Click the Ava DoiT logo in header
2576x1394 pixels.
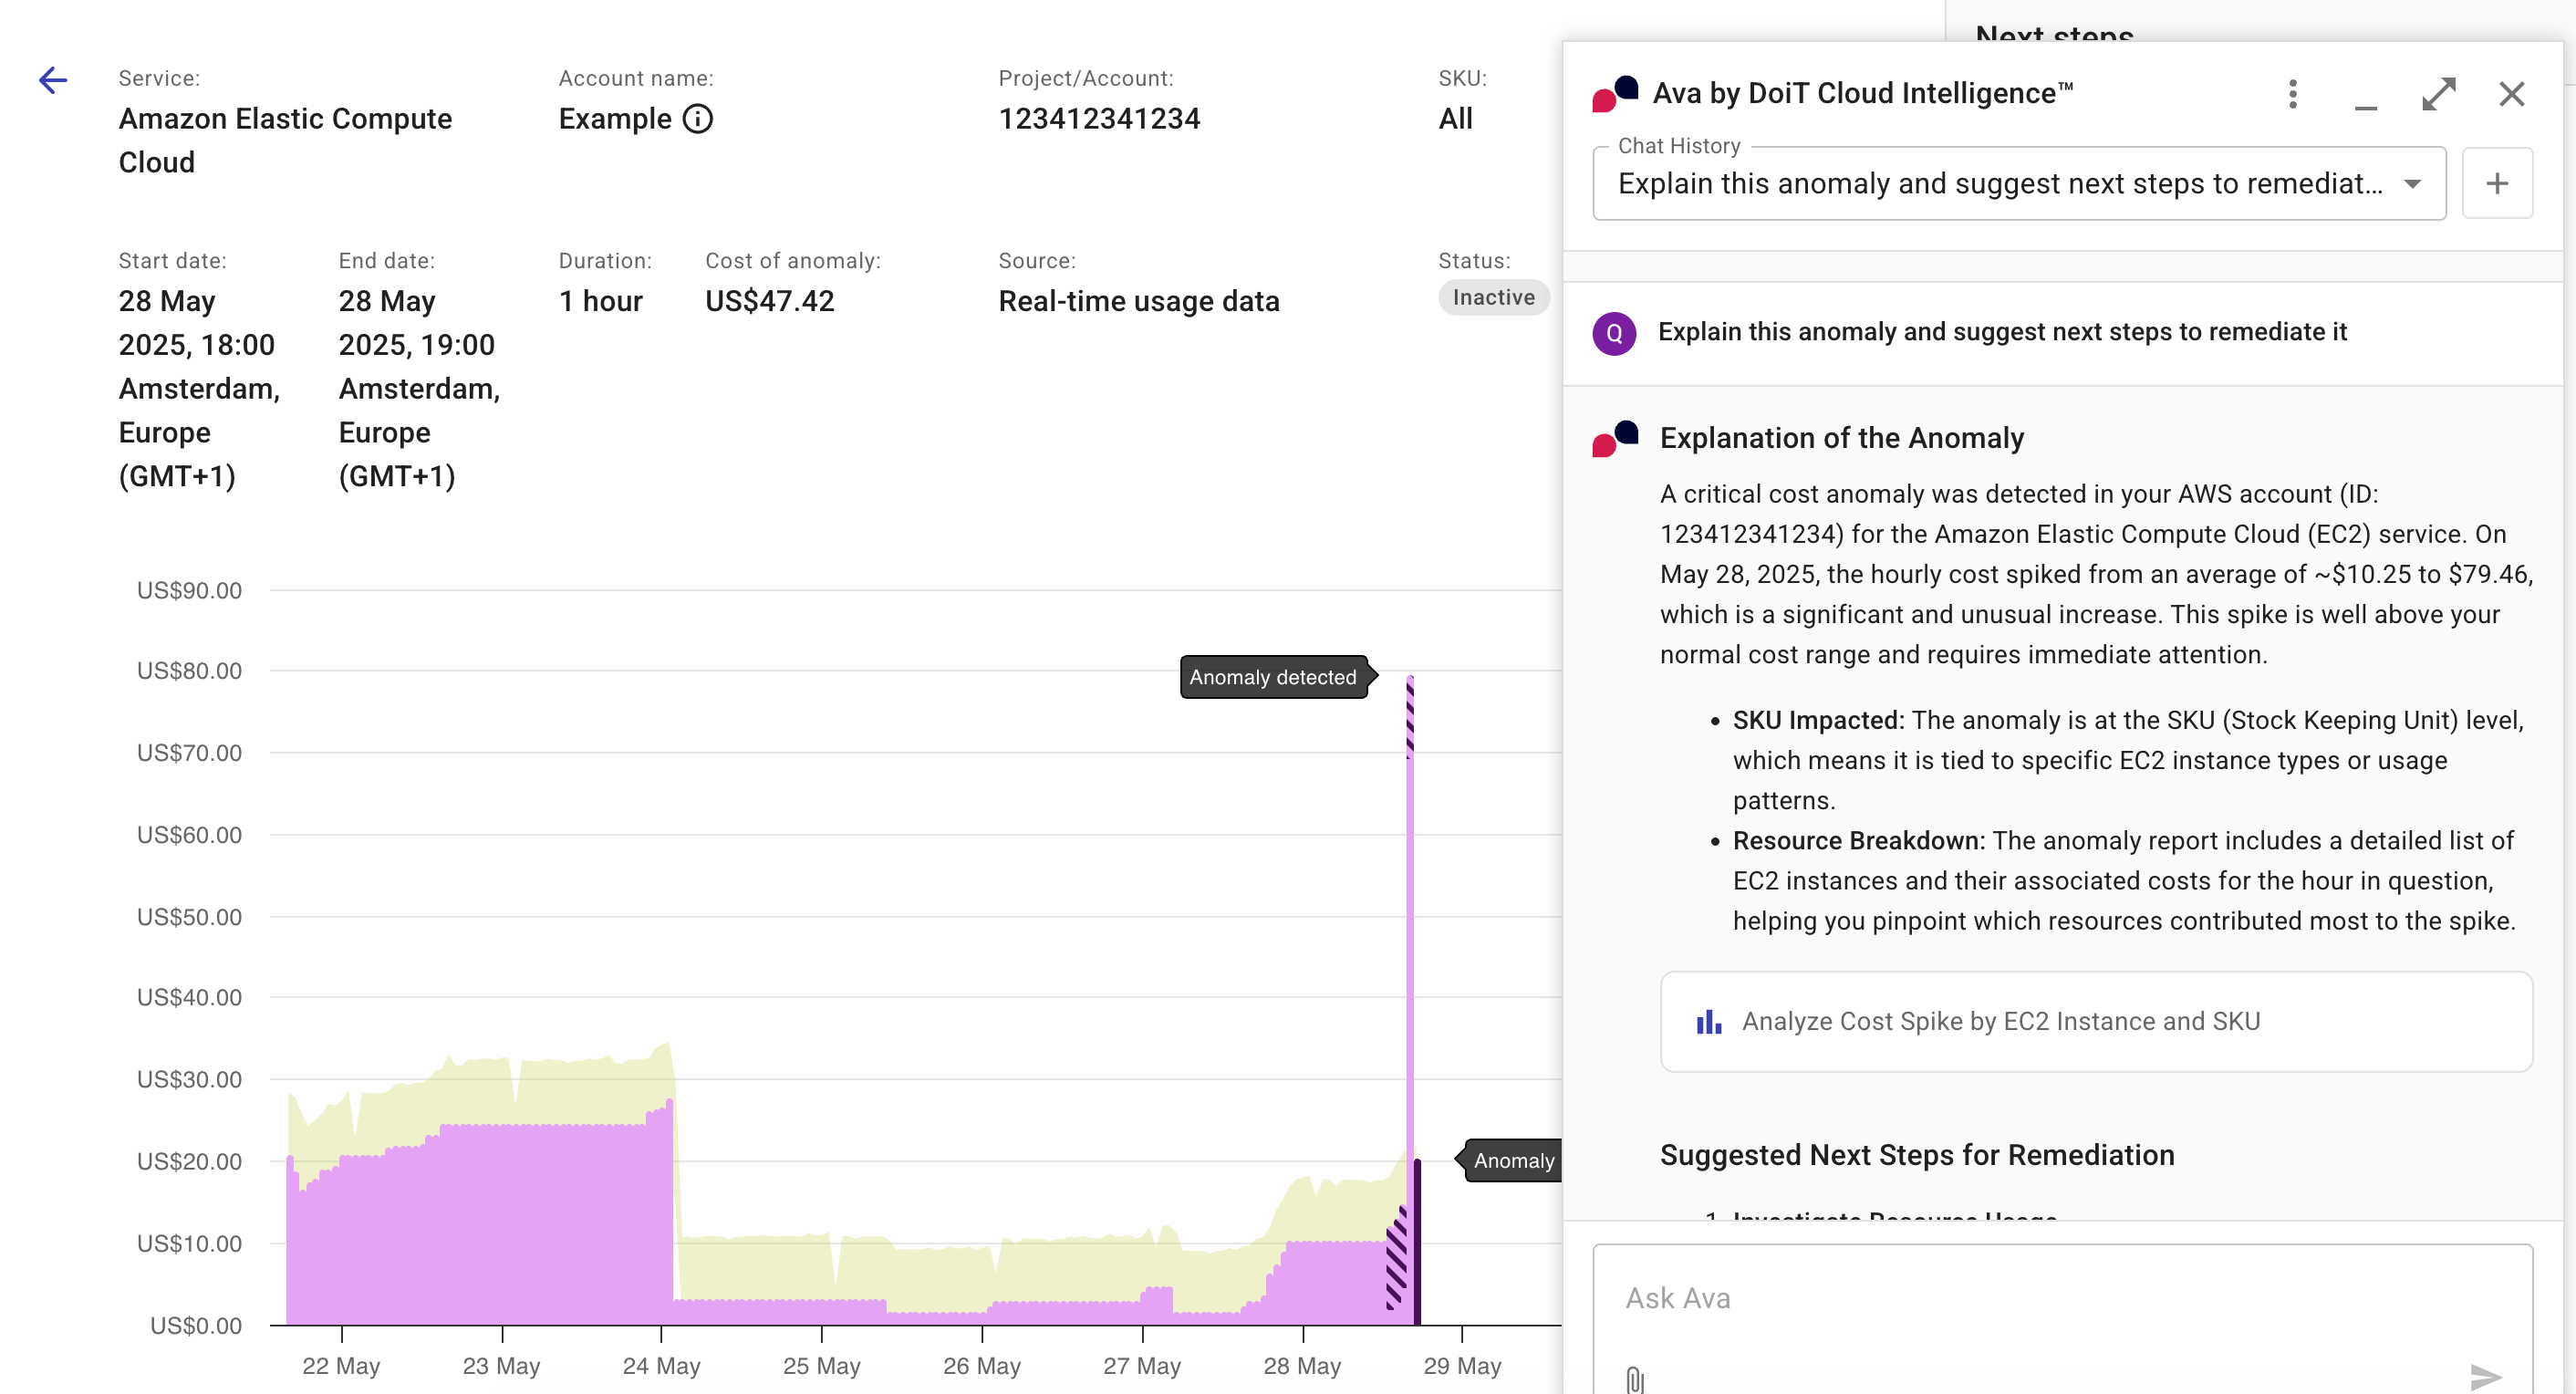tap(1614, 94)
